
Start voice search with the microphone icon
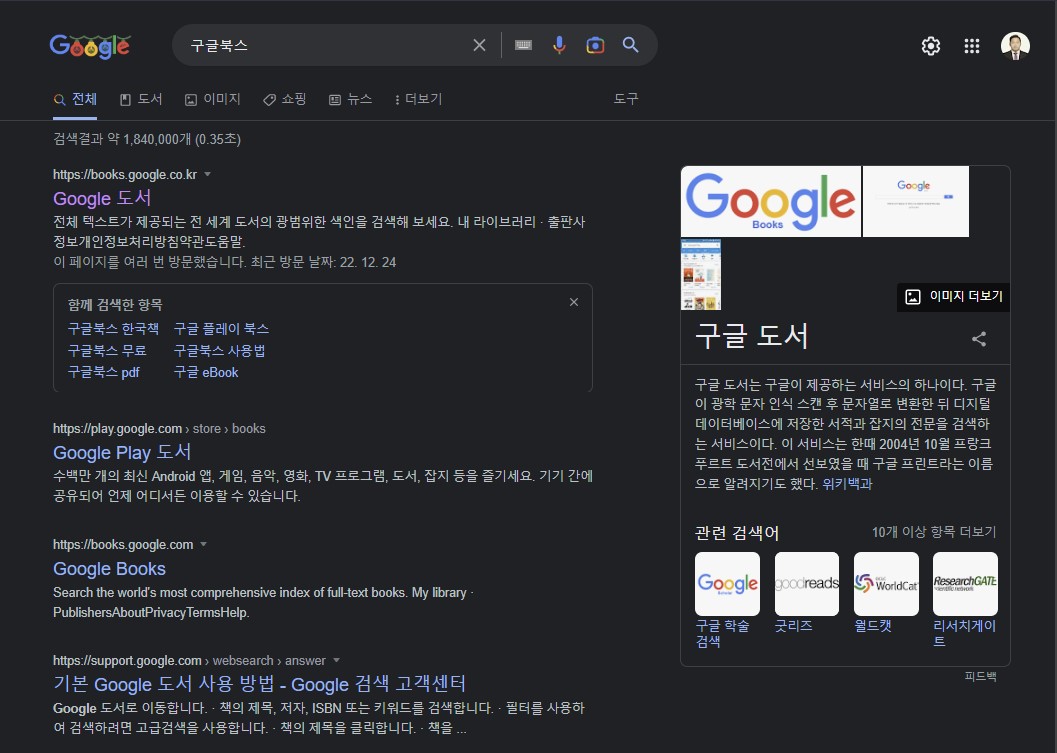[x=559, y=45]
